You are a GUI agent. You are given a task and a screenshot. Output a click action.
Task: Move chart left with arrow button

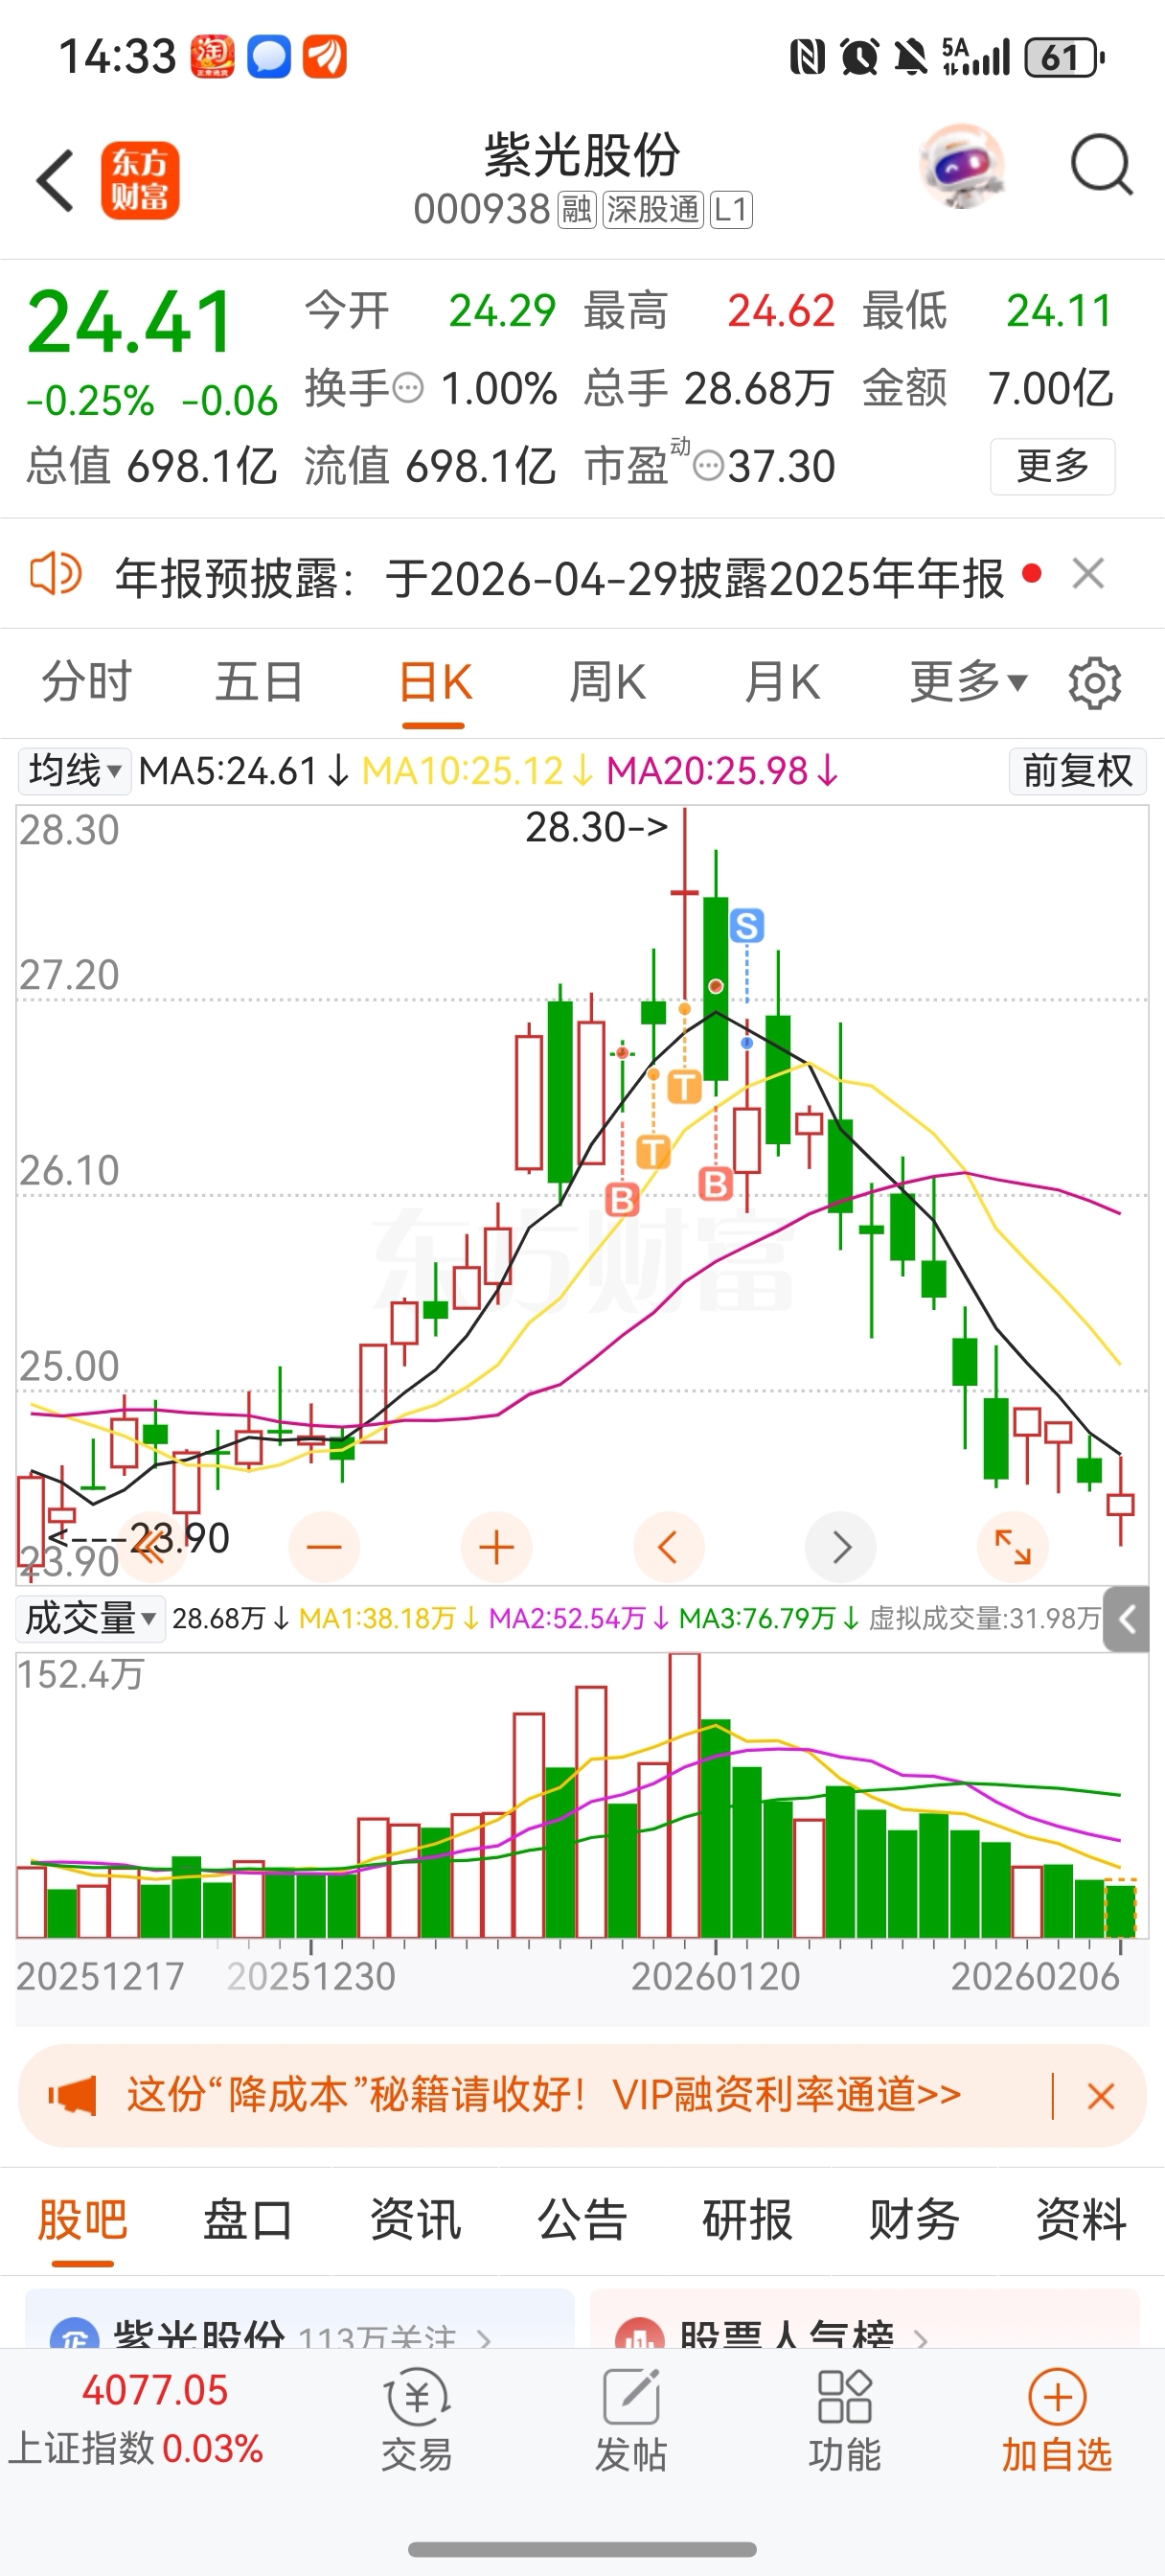[668, 1547]
